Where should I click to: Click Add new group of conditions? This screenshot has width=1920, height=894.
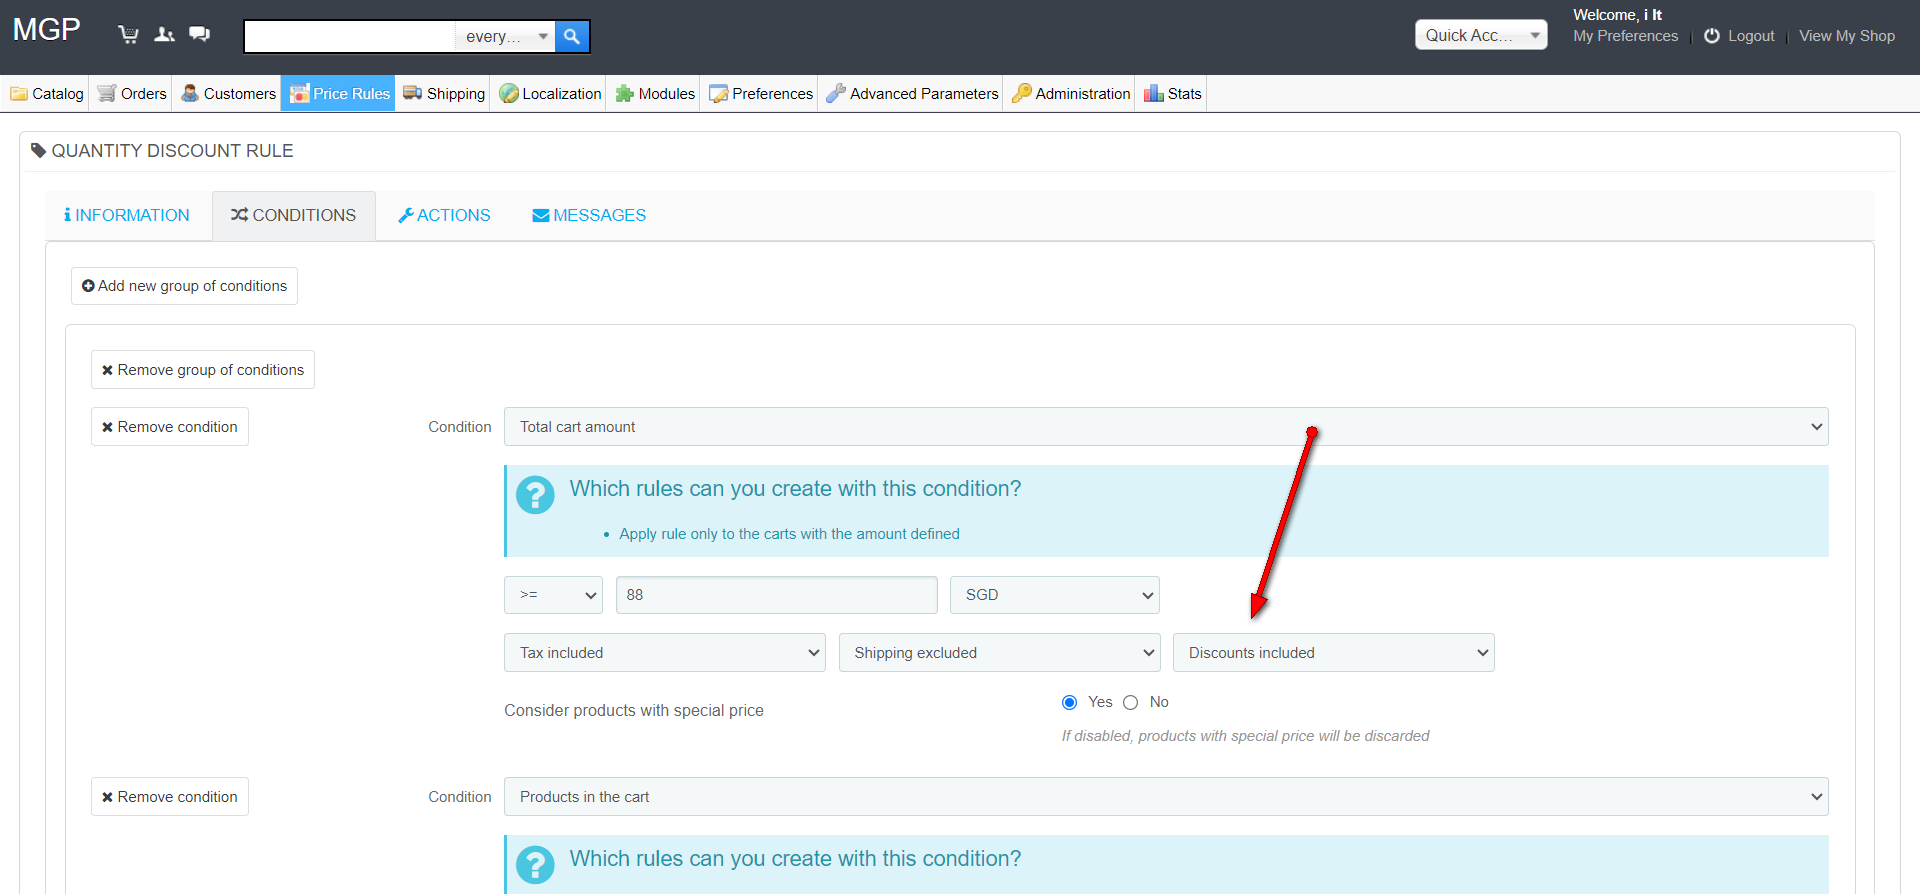point(184,286)
